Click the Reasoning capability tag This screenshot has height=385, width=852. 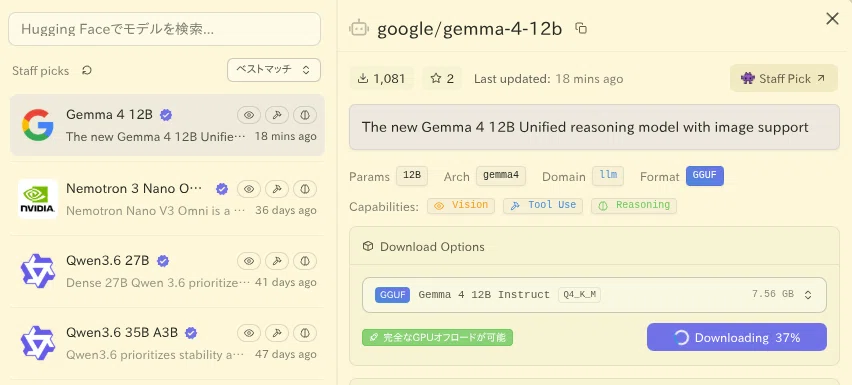(x=634, y=205)
